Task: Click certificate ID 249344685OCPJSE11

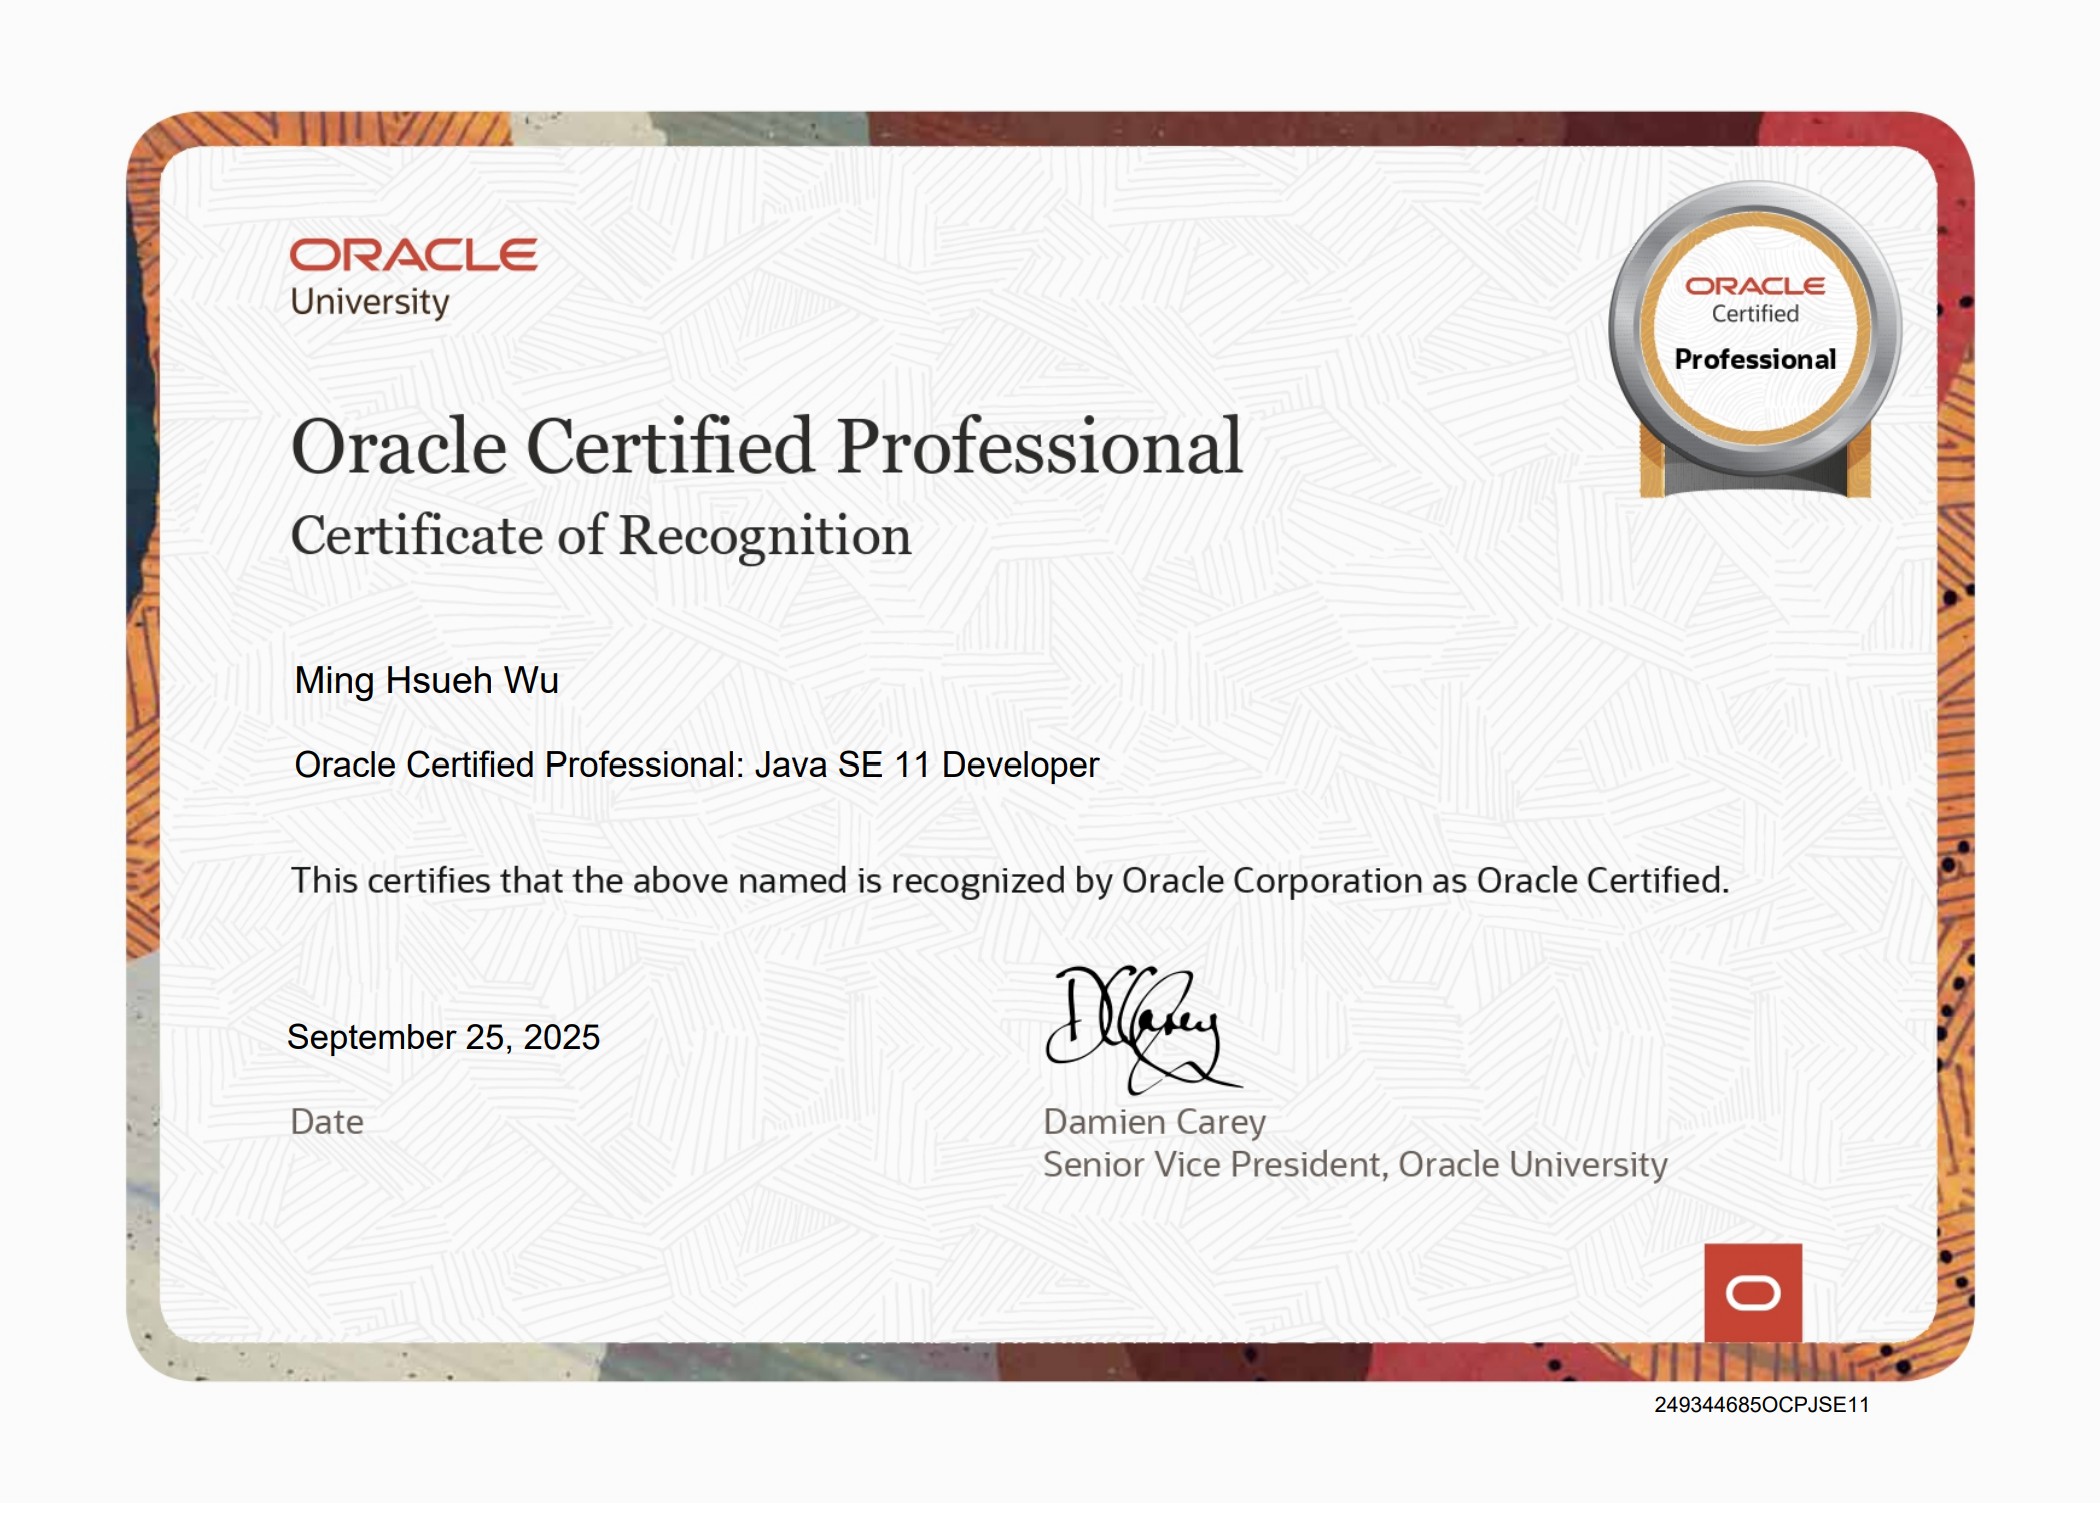Action: [x=1761, y=1405]
